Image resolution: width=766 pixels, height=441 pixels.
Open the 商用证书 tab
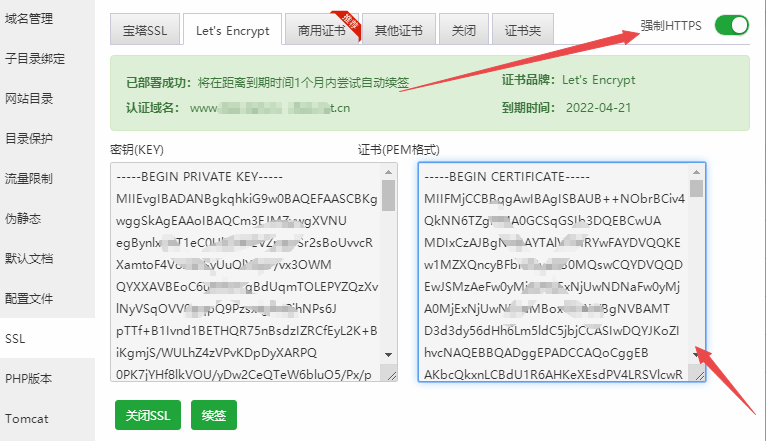[321, 30]
